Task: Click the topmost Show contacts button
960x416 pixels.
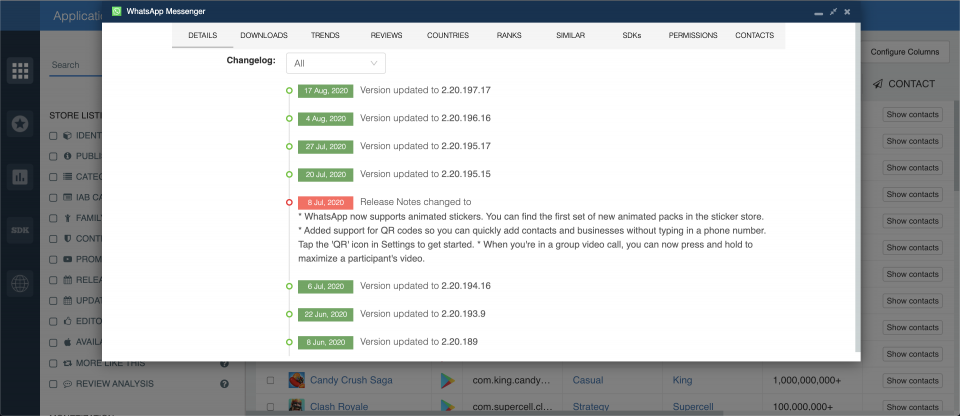Action: point(912,115)
